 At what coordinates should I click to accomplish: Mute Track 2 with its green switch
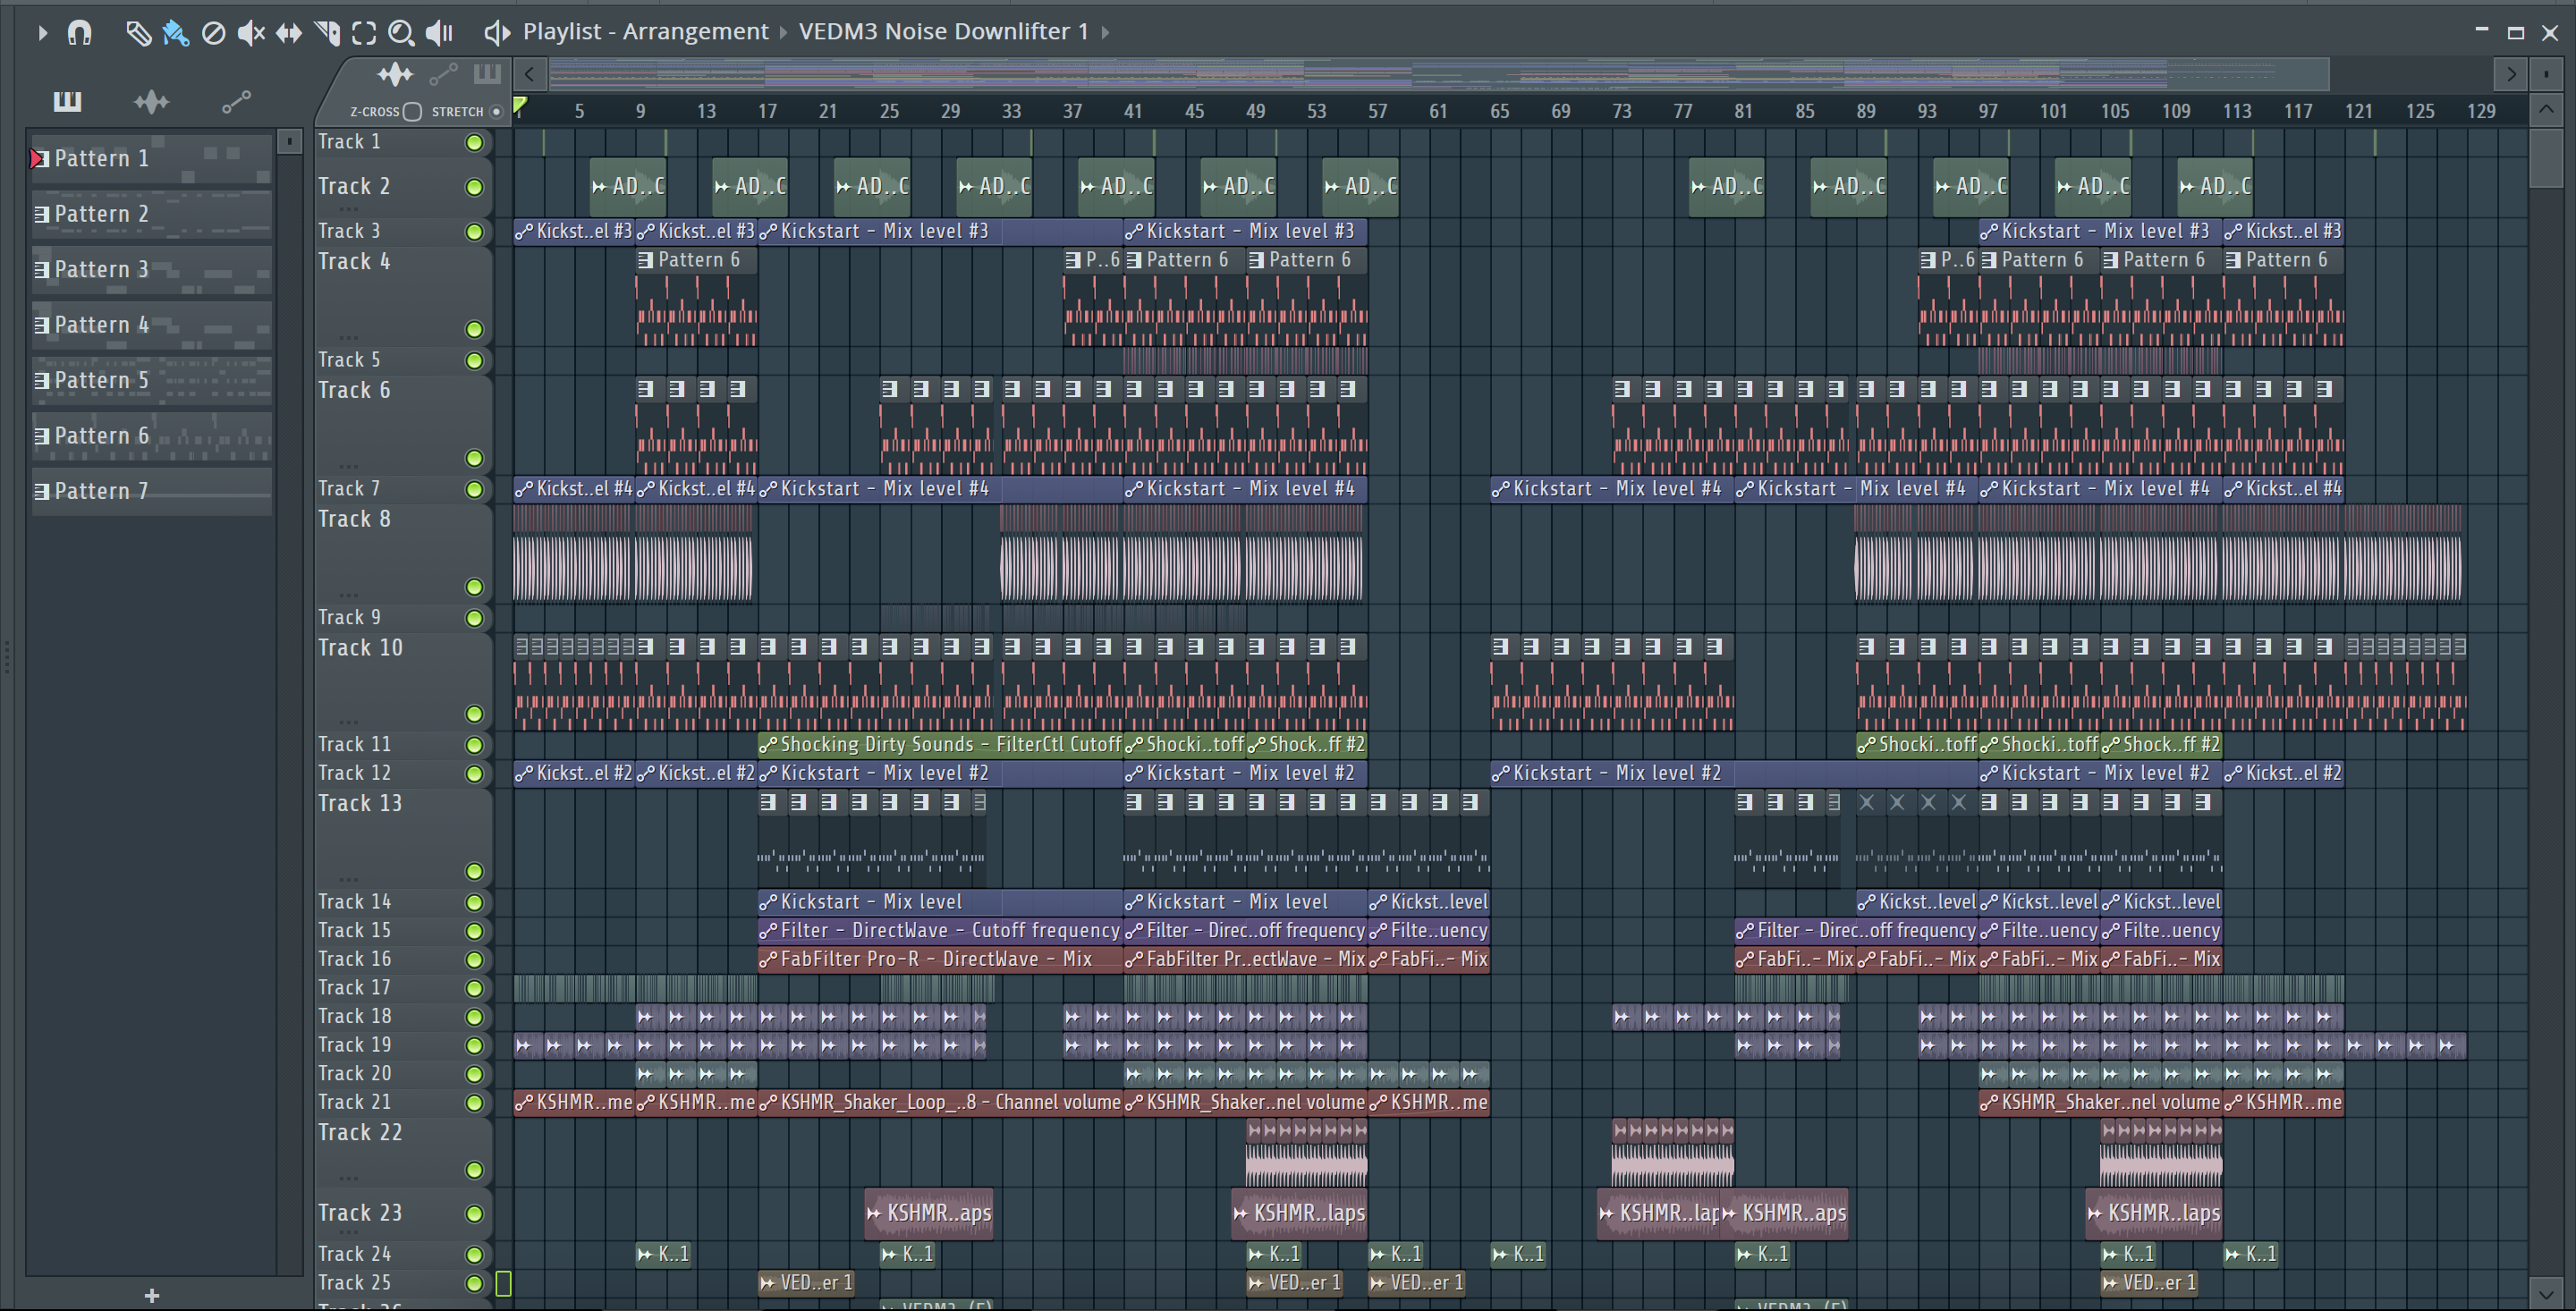(x=474, y=187)
